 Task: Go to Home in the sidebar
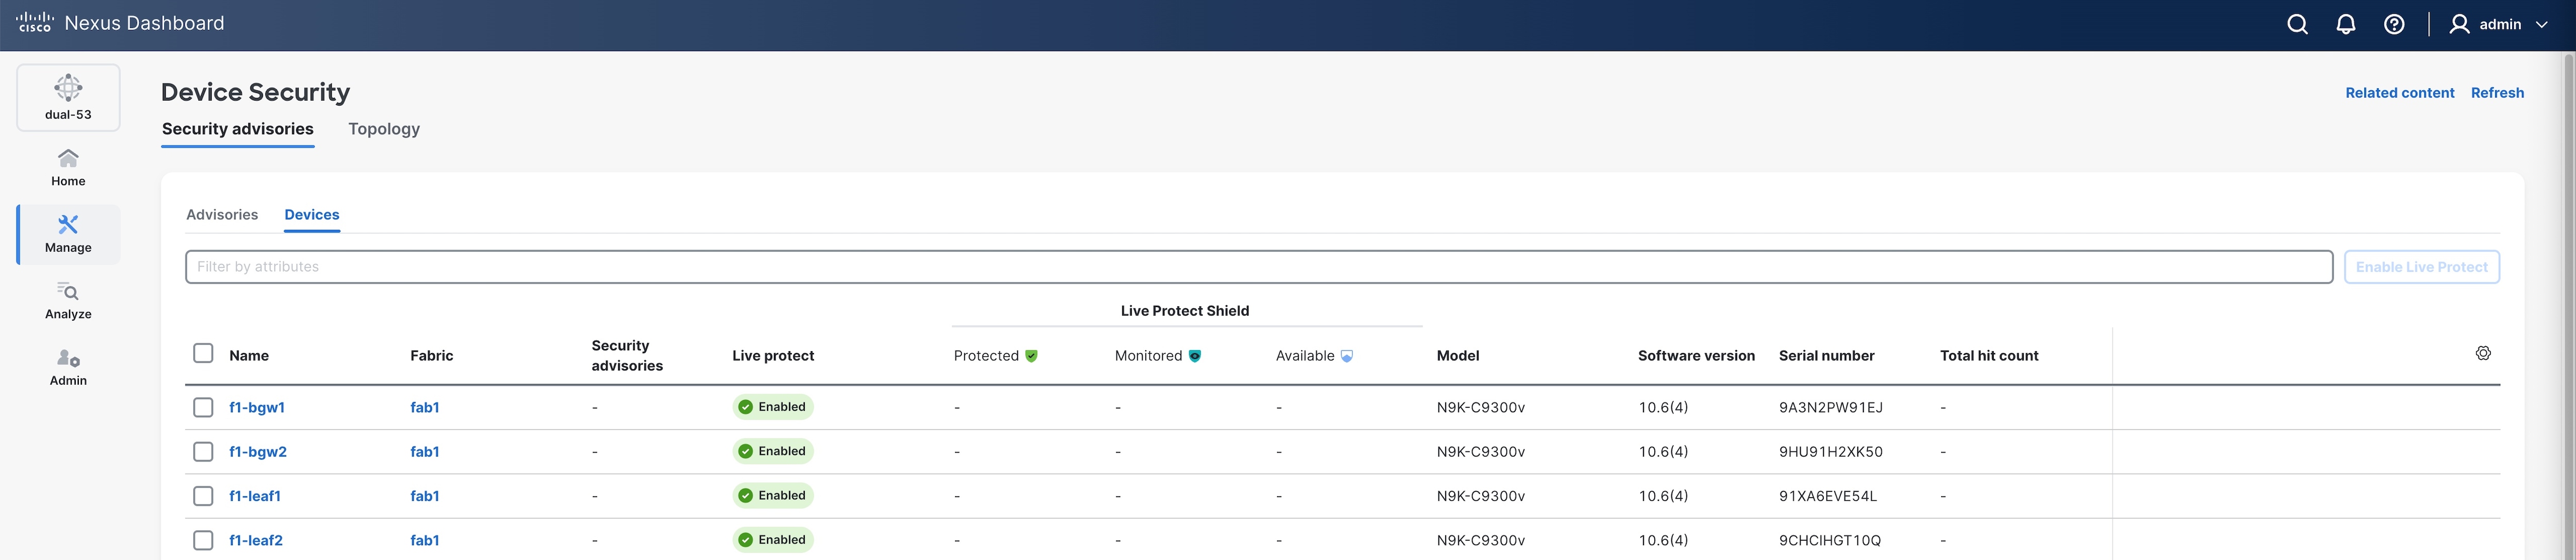(68, 167)
